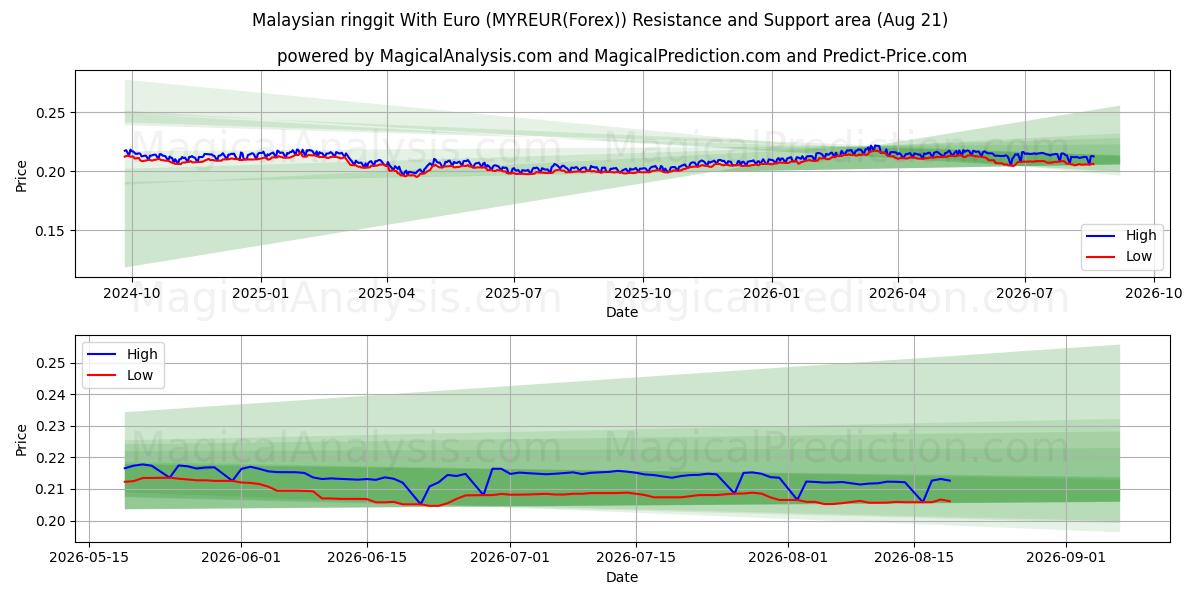Click the lower chart x-axis label 2026-06-01
1200x600 pixels.
coord(241,558)
